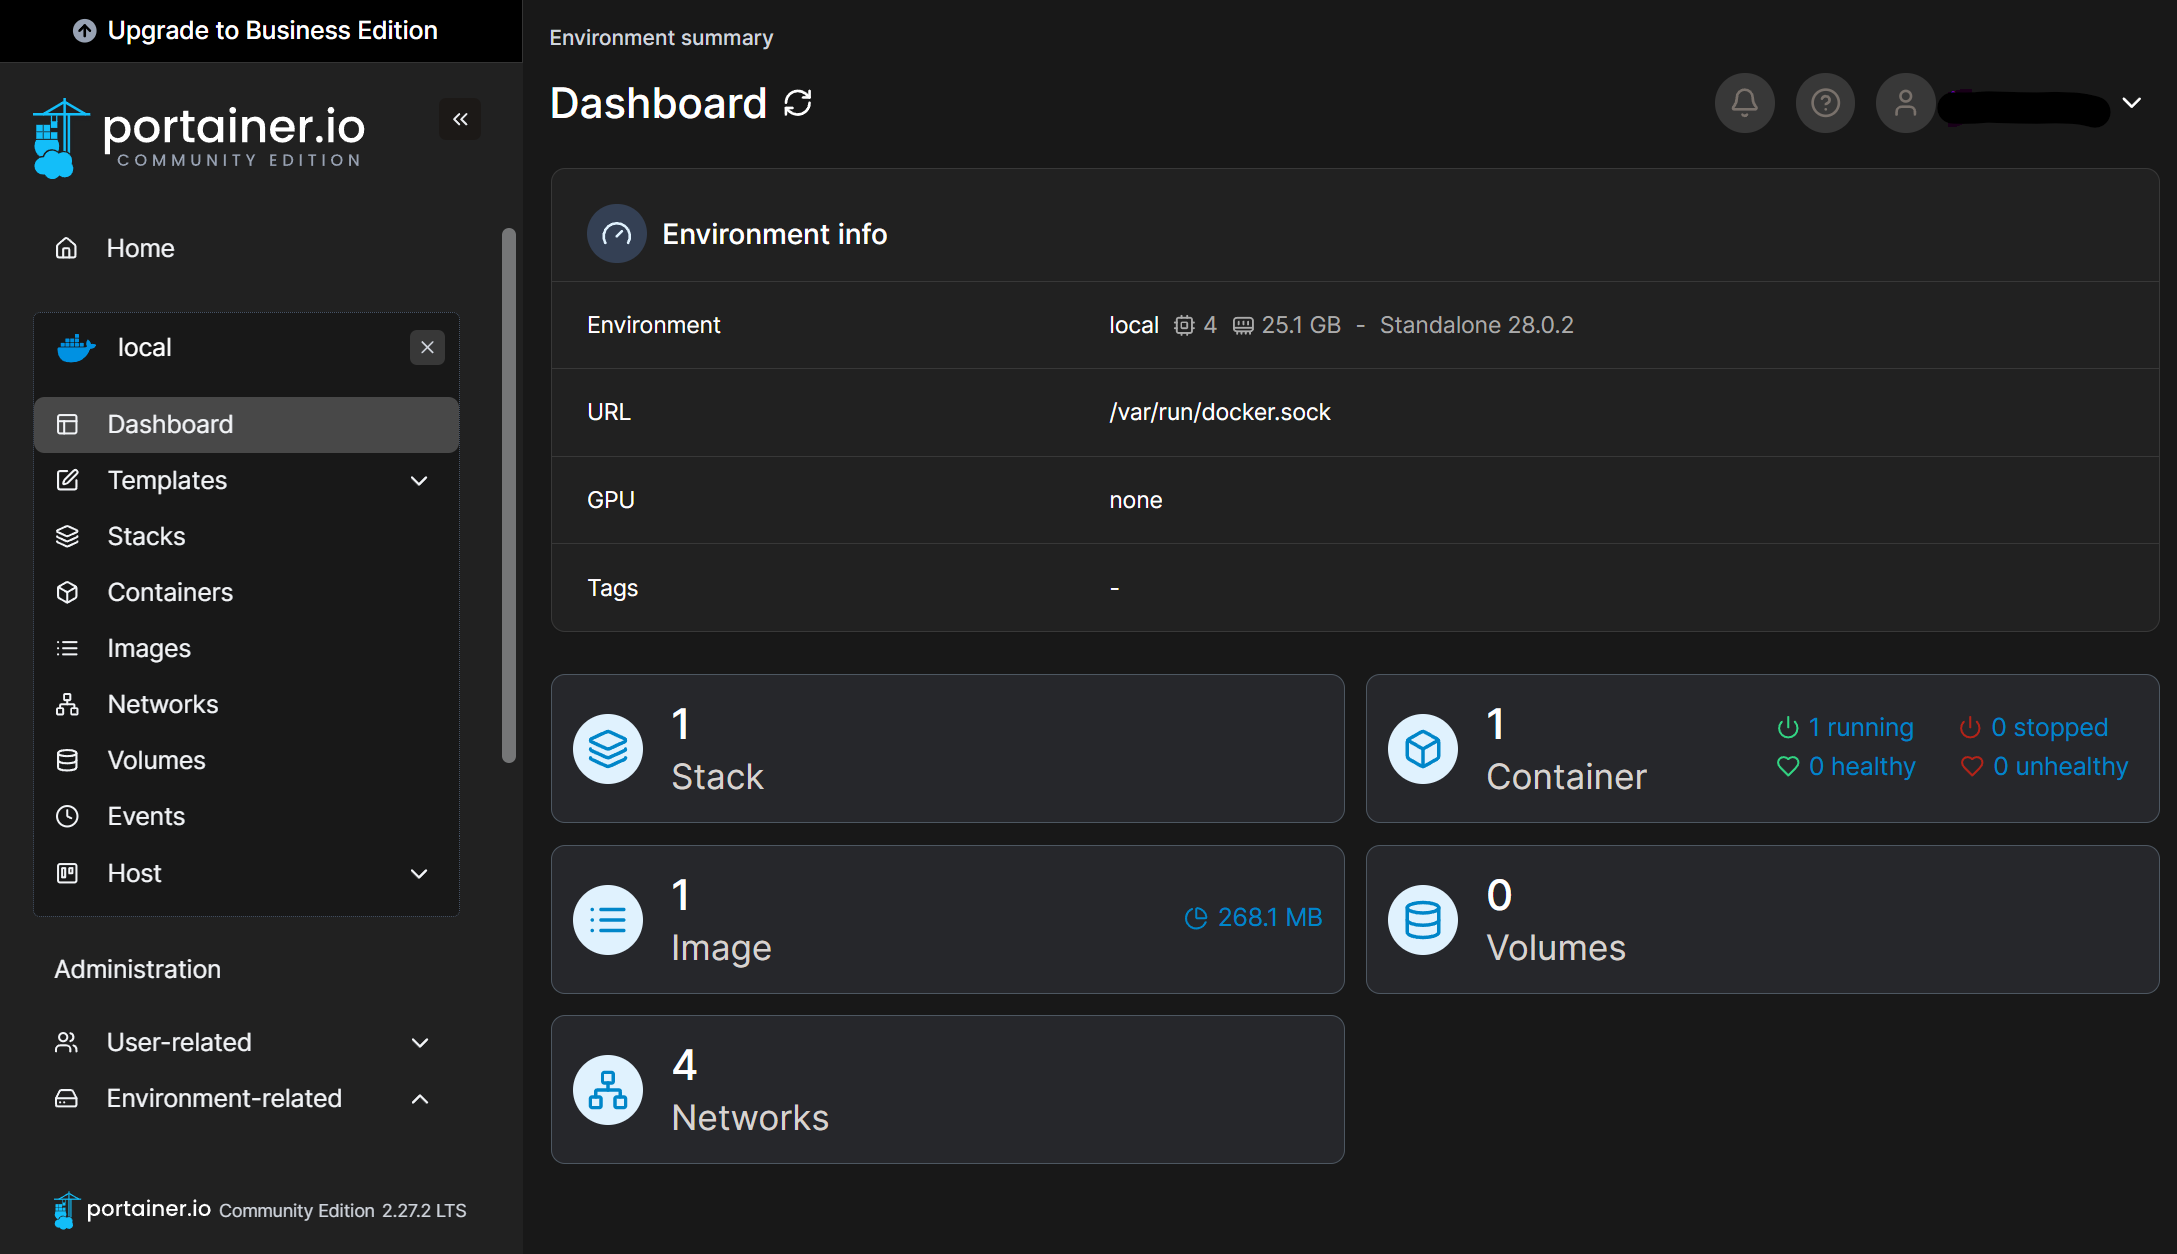The height and width of the screenshot is (1254, 2177).
Task: Collapse the Environment-related section
Action: tap(419, 1098)
